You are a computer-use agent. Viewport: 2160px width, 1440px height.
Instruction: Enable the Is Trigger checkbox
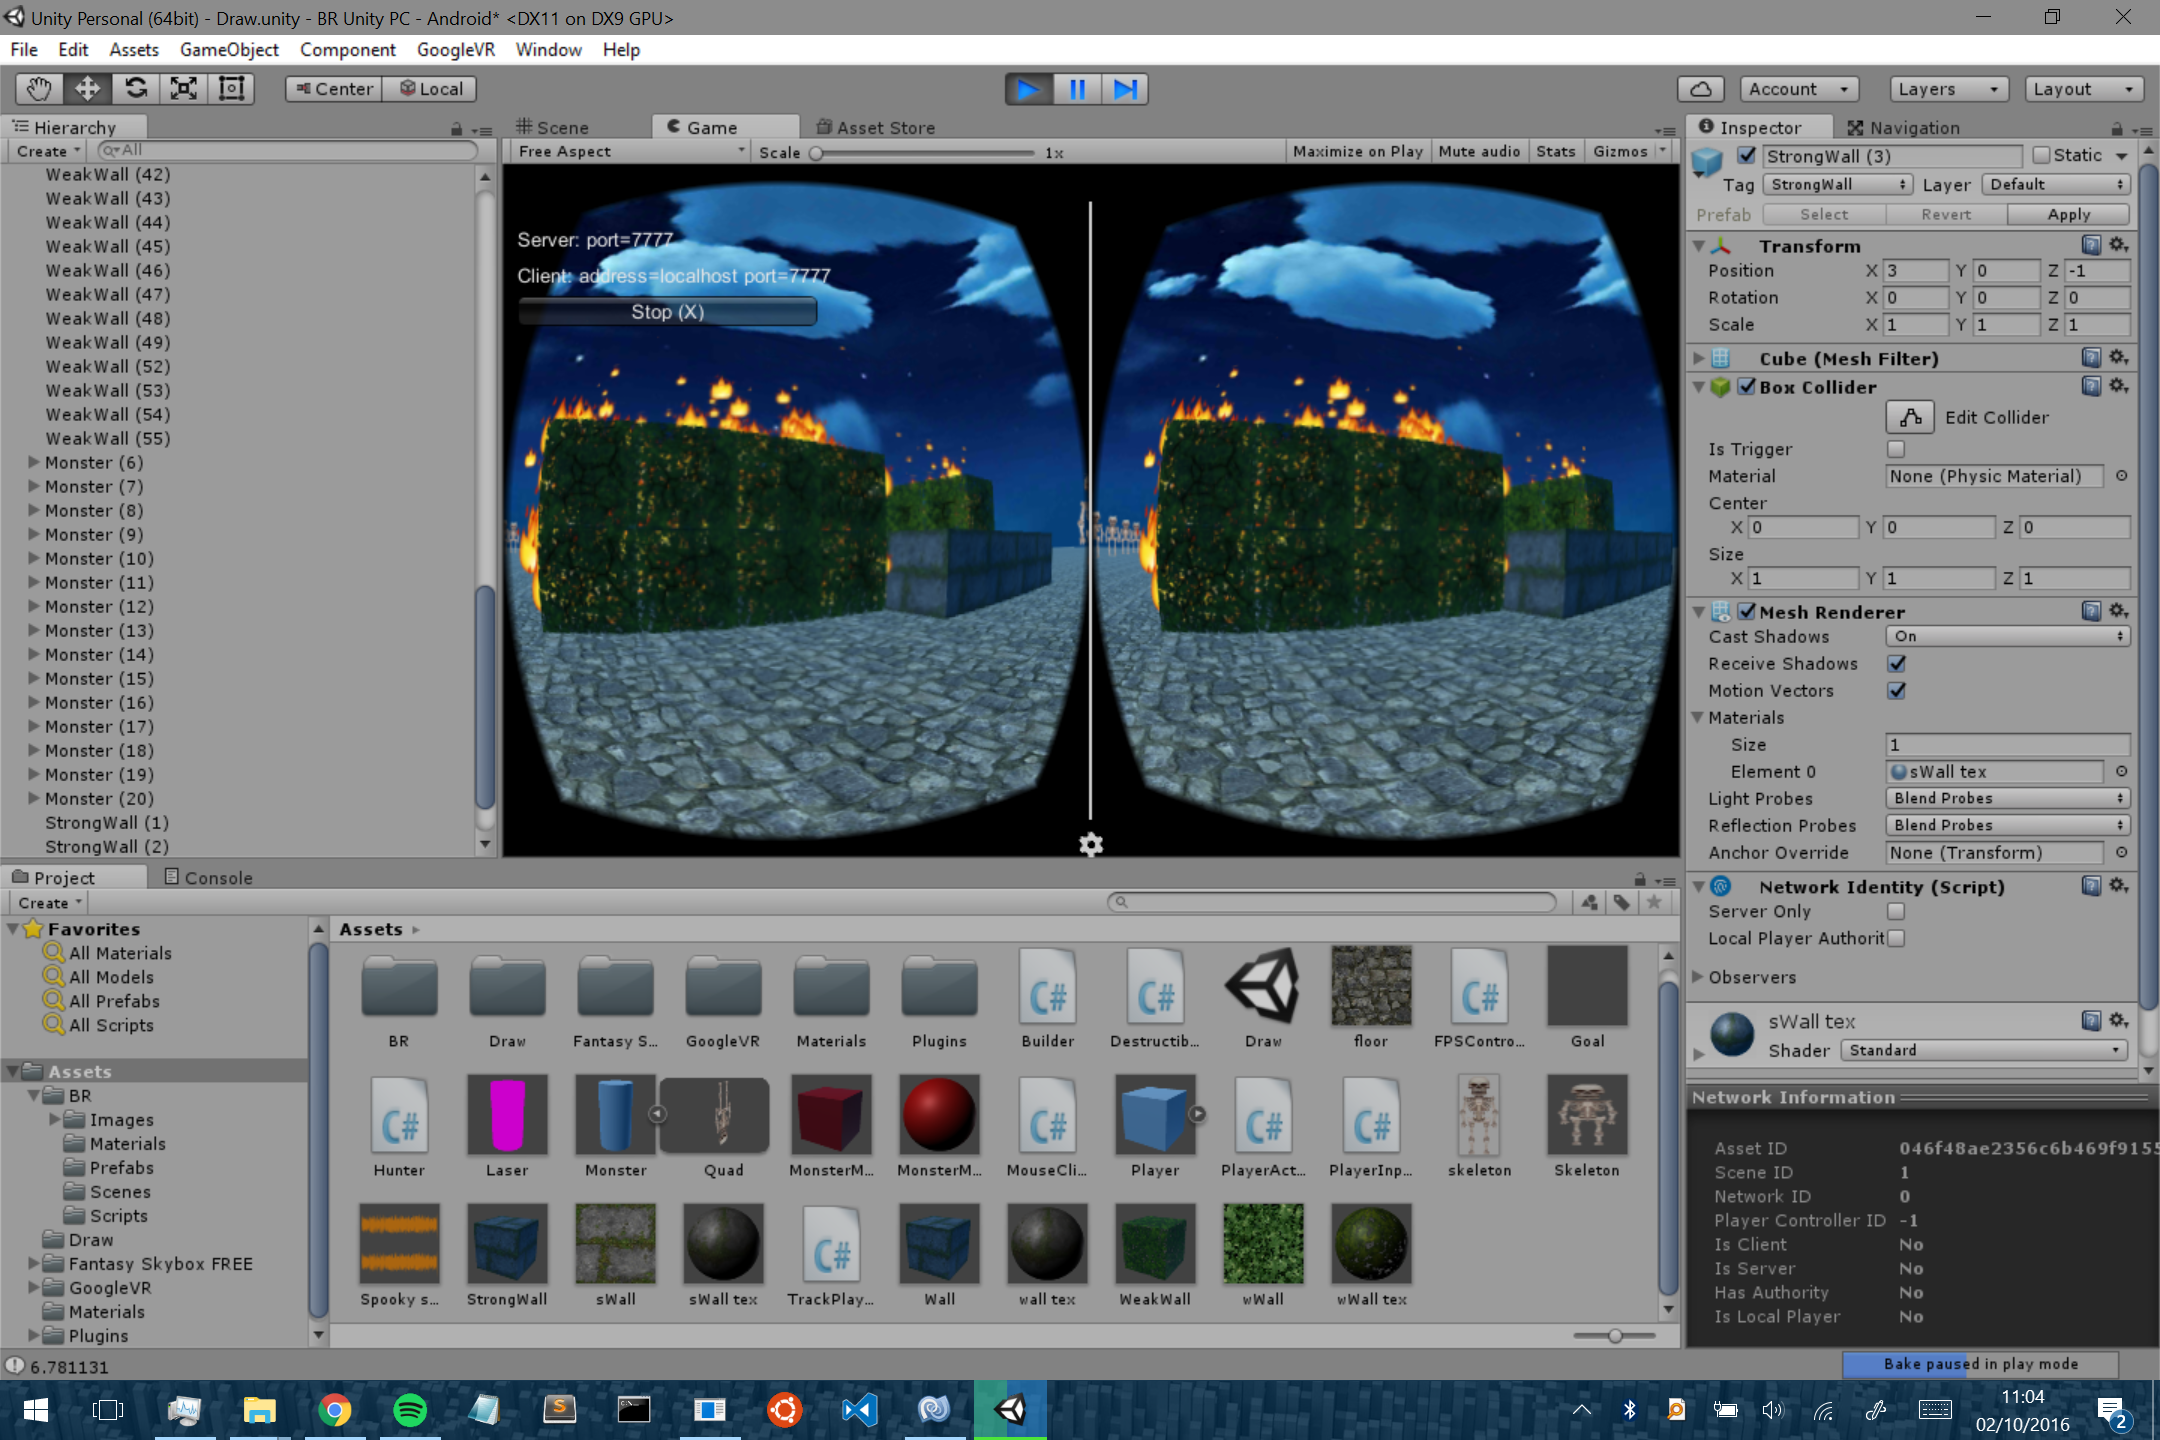click(1896, 449)
